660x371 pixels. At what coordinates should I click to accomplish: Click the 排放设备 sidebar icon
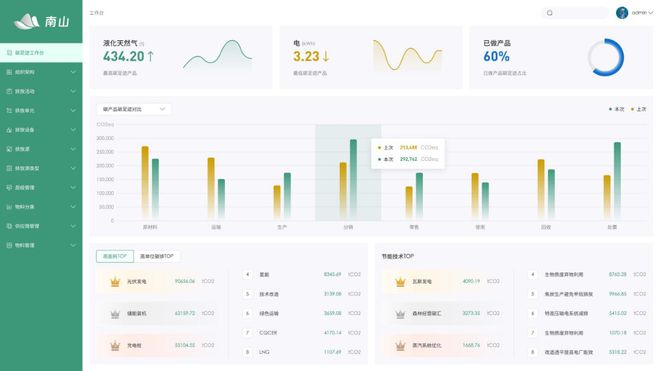[9, 130]
